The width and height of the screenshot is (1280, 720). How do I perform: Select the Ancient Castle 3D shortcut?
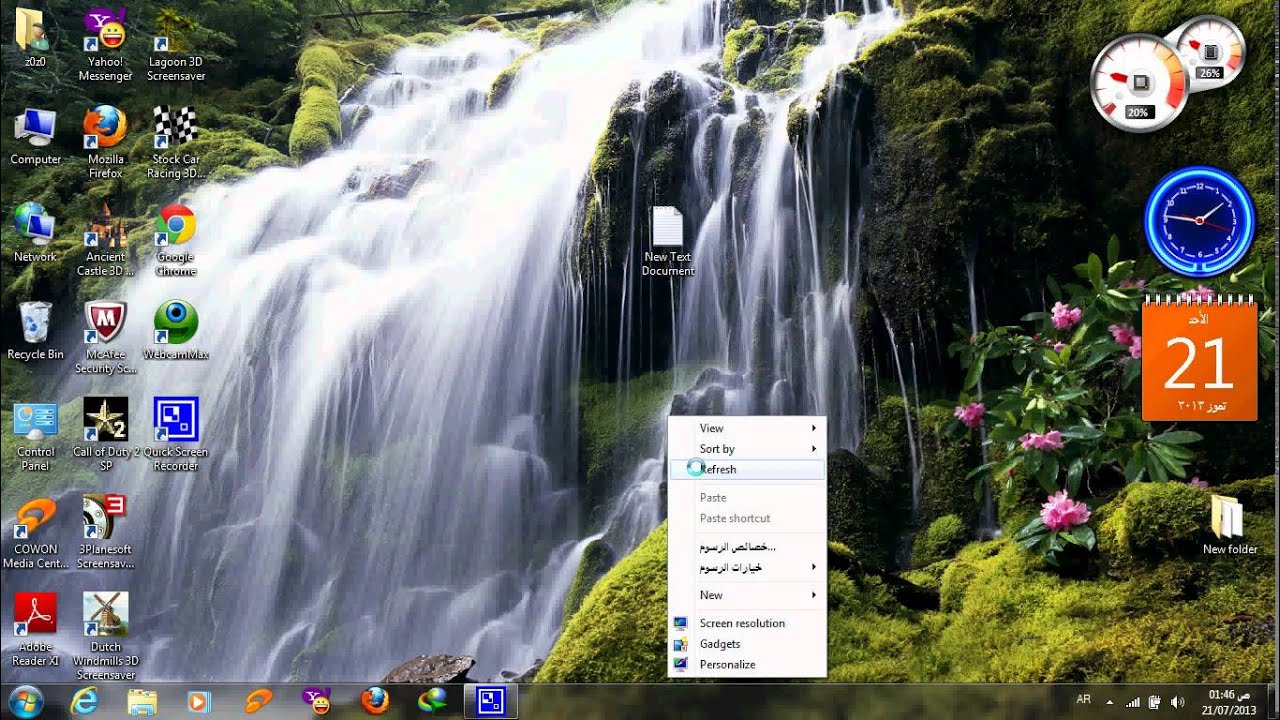point(105,241)
